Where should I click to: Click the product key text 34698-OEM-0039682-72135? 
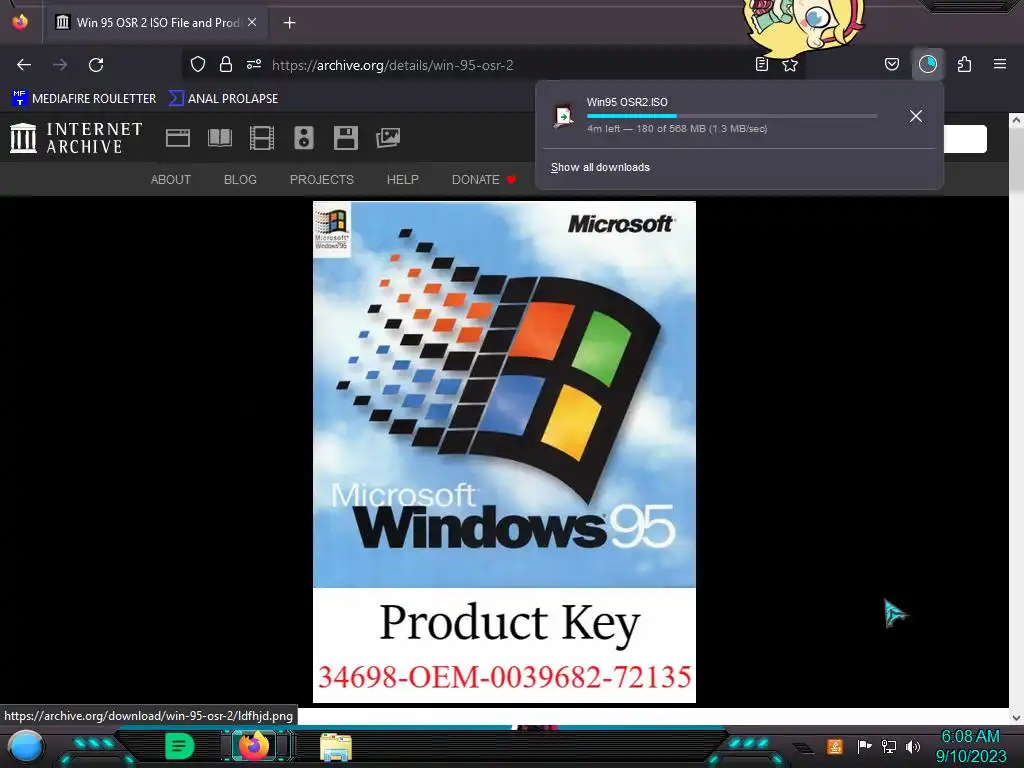(504, 677)
